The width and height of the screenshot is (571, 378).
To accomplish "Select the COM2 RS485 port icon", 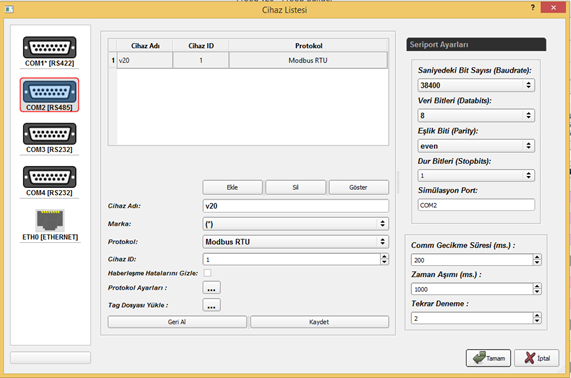I will coord(50,95).
